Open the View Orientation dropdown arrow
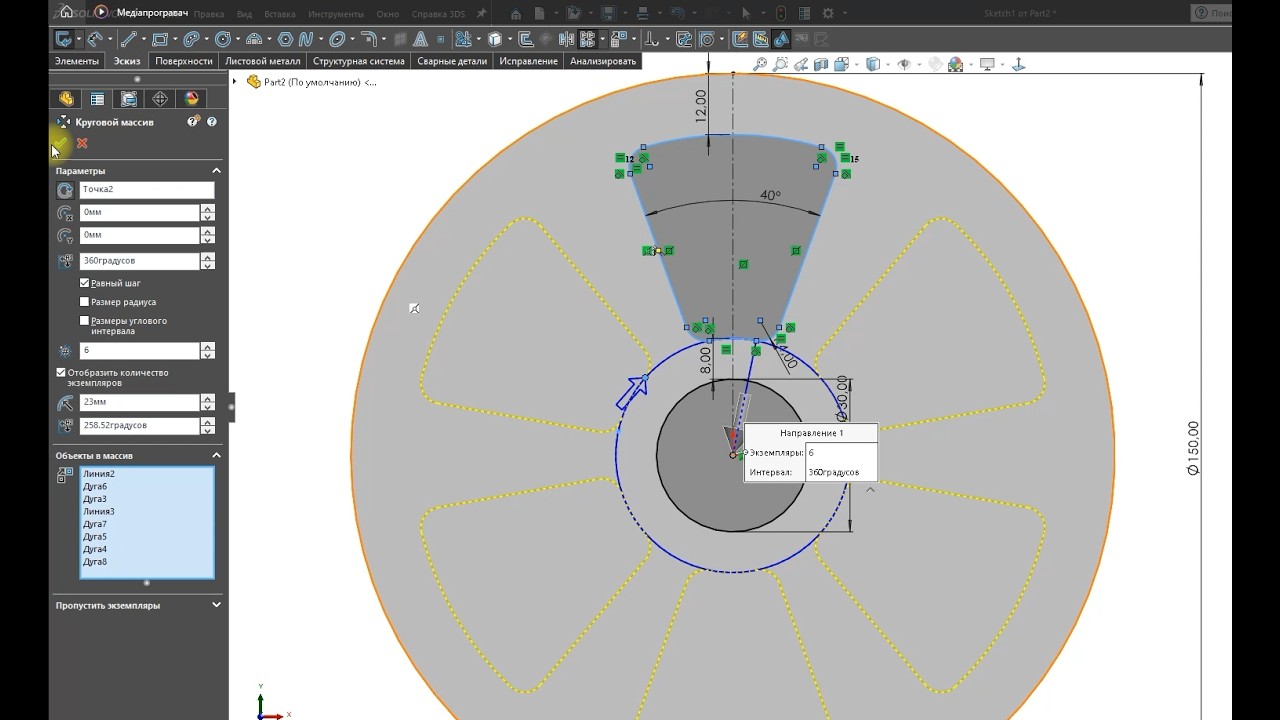Image resolution: width=1280 pixels, height=720 pixels. coord(856,64)
